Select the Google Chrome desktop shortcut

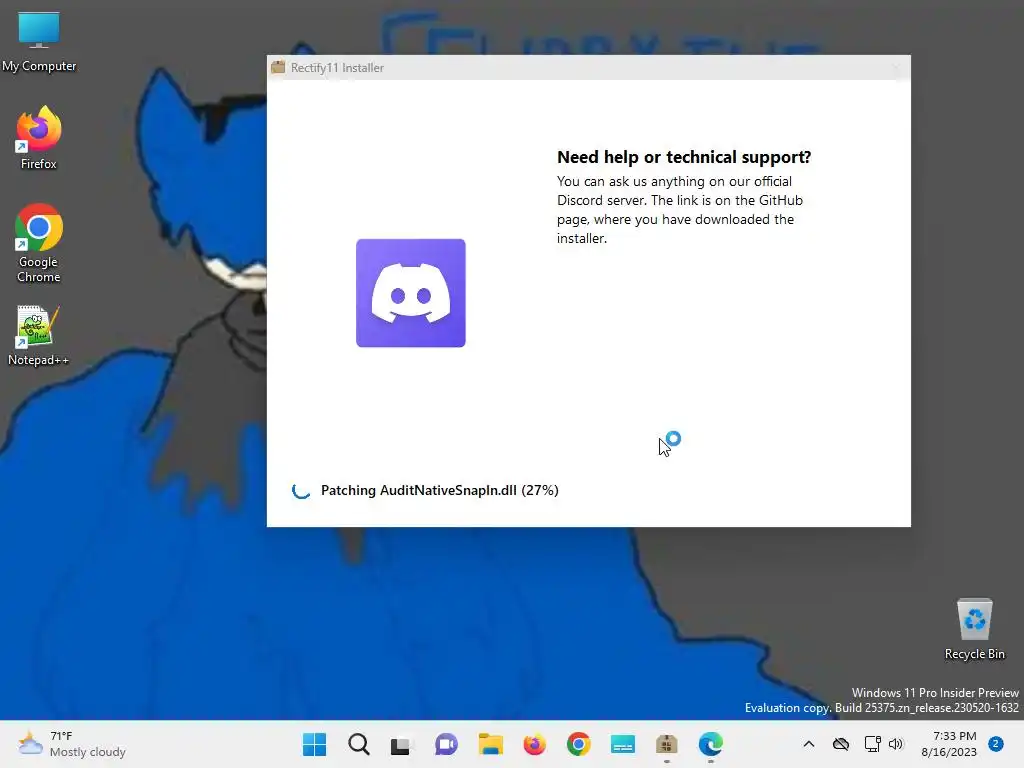[x=39, y=244]
